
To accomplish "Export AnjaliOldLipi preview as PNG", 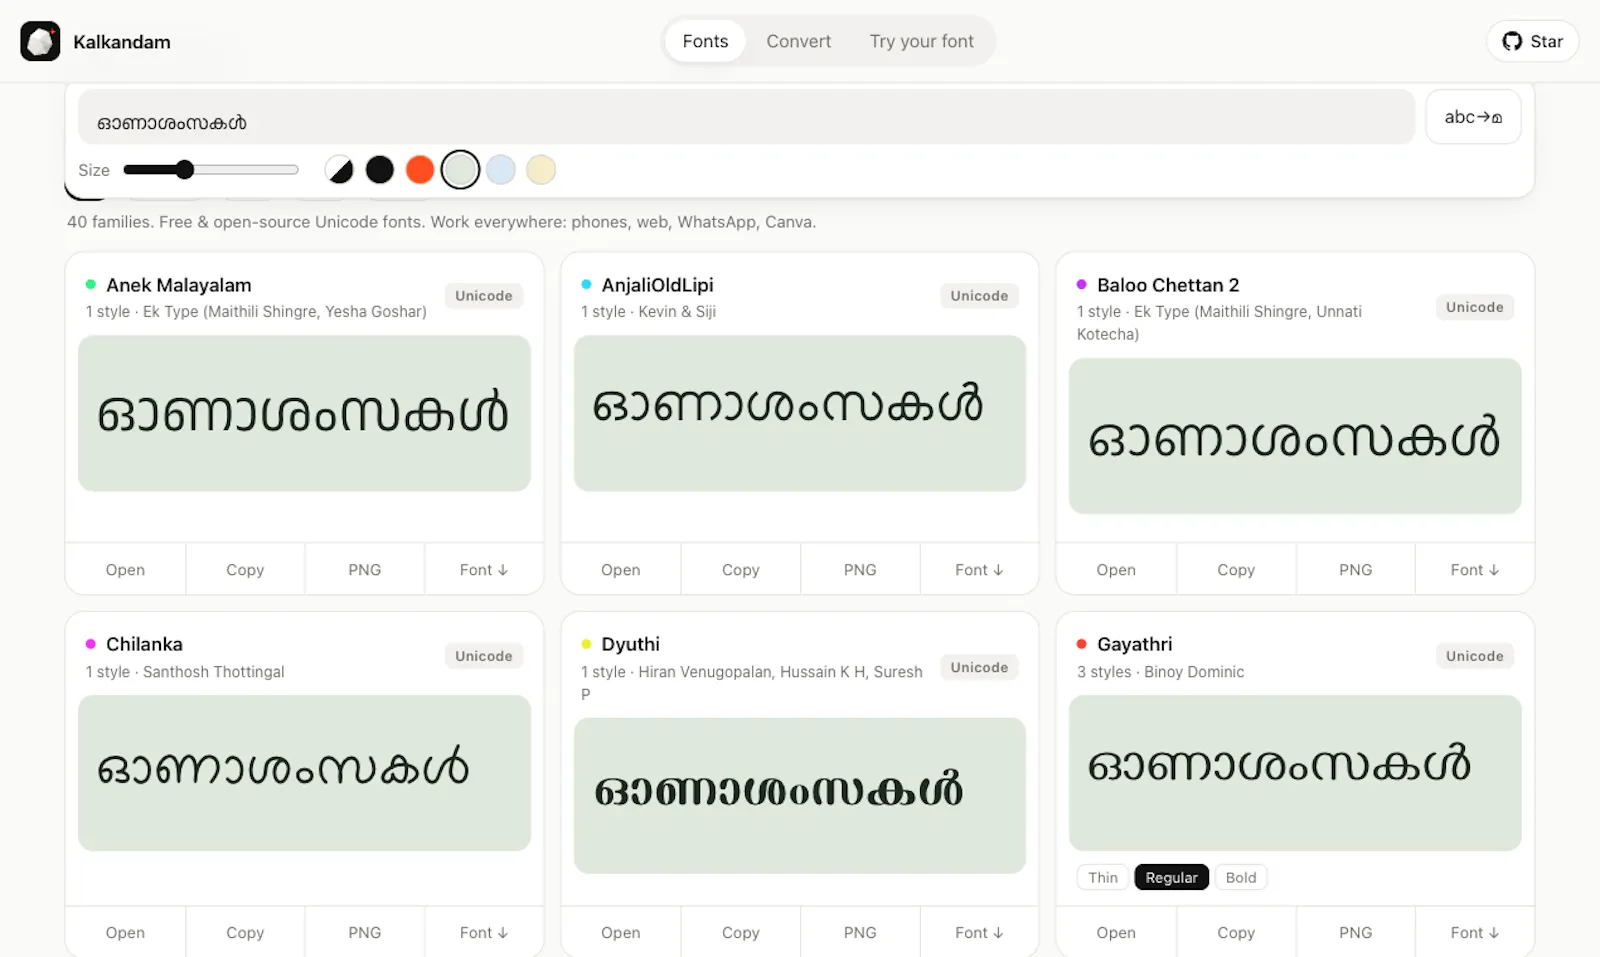I will [x=860, y=570].
